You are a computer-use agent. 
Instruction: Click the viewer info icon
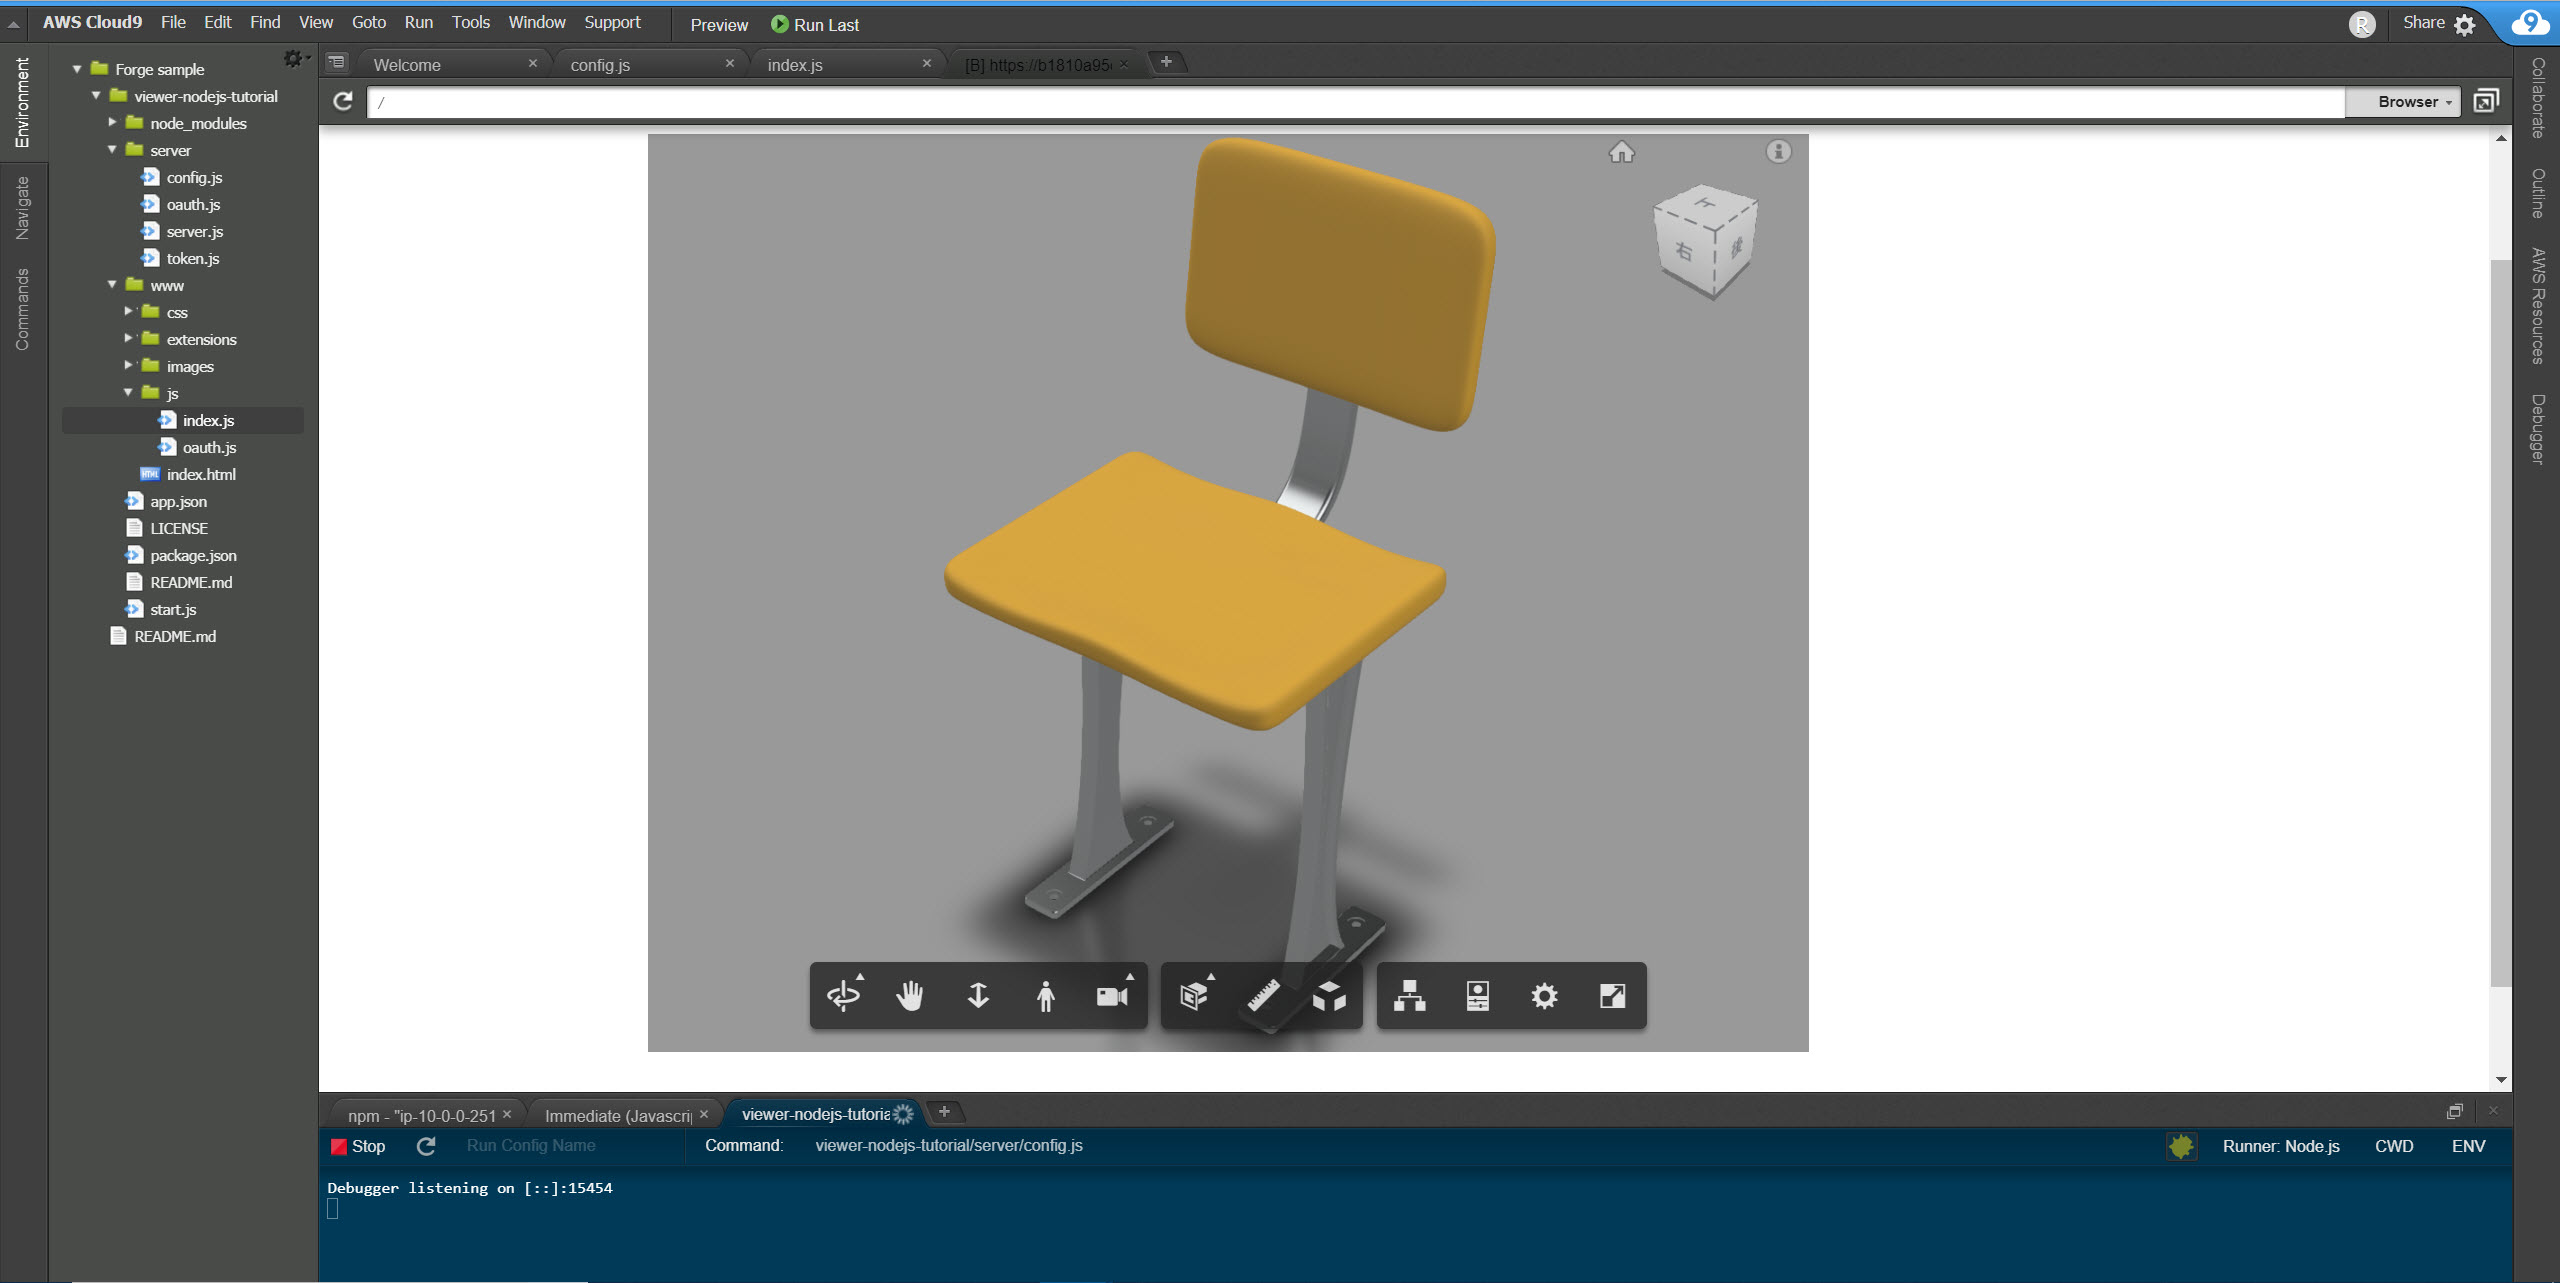coord(1778,152)
